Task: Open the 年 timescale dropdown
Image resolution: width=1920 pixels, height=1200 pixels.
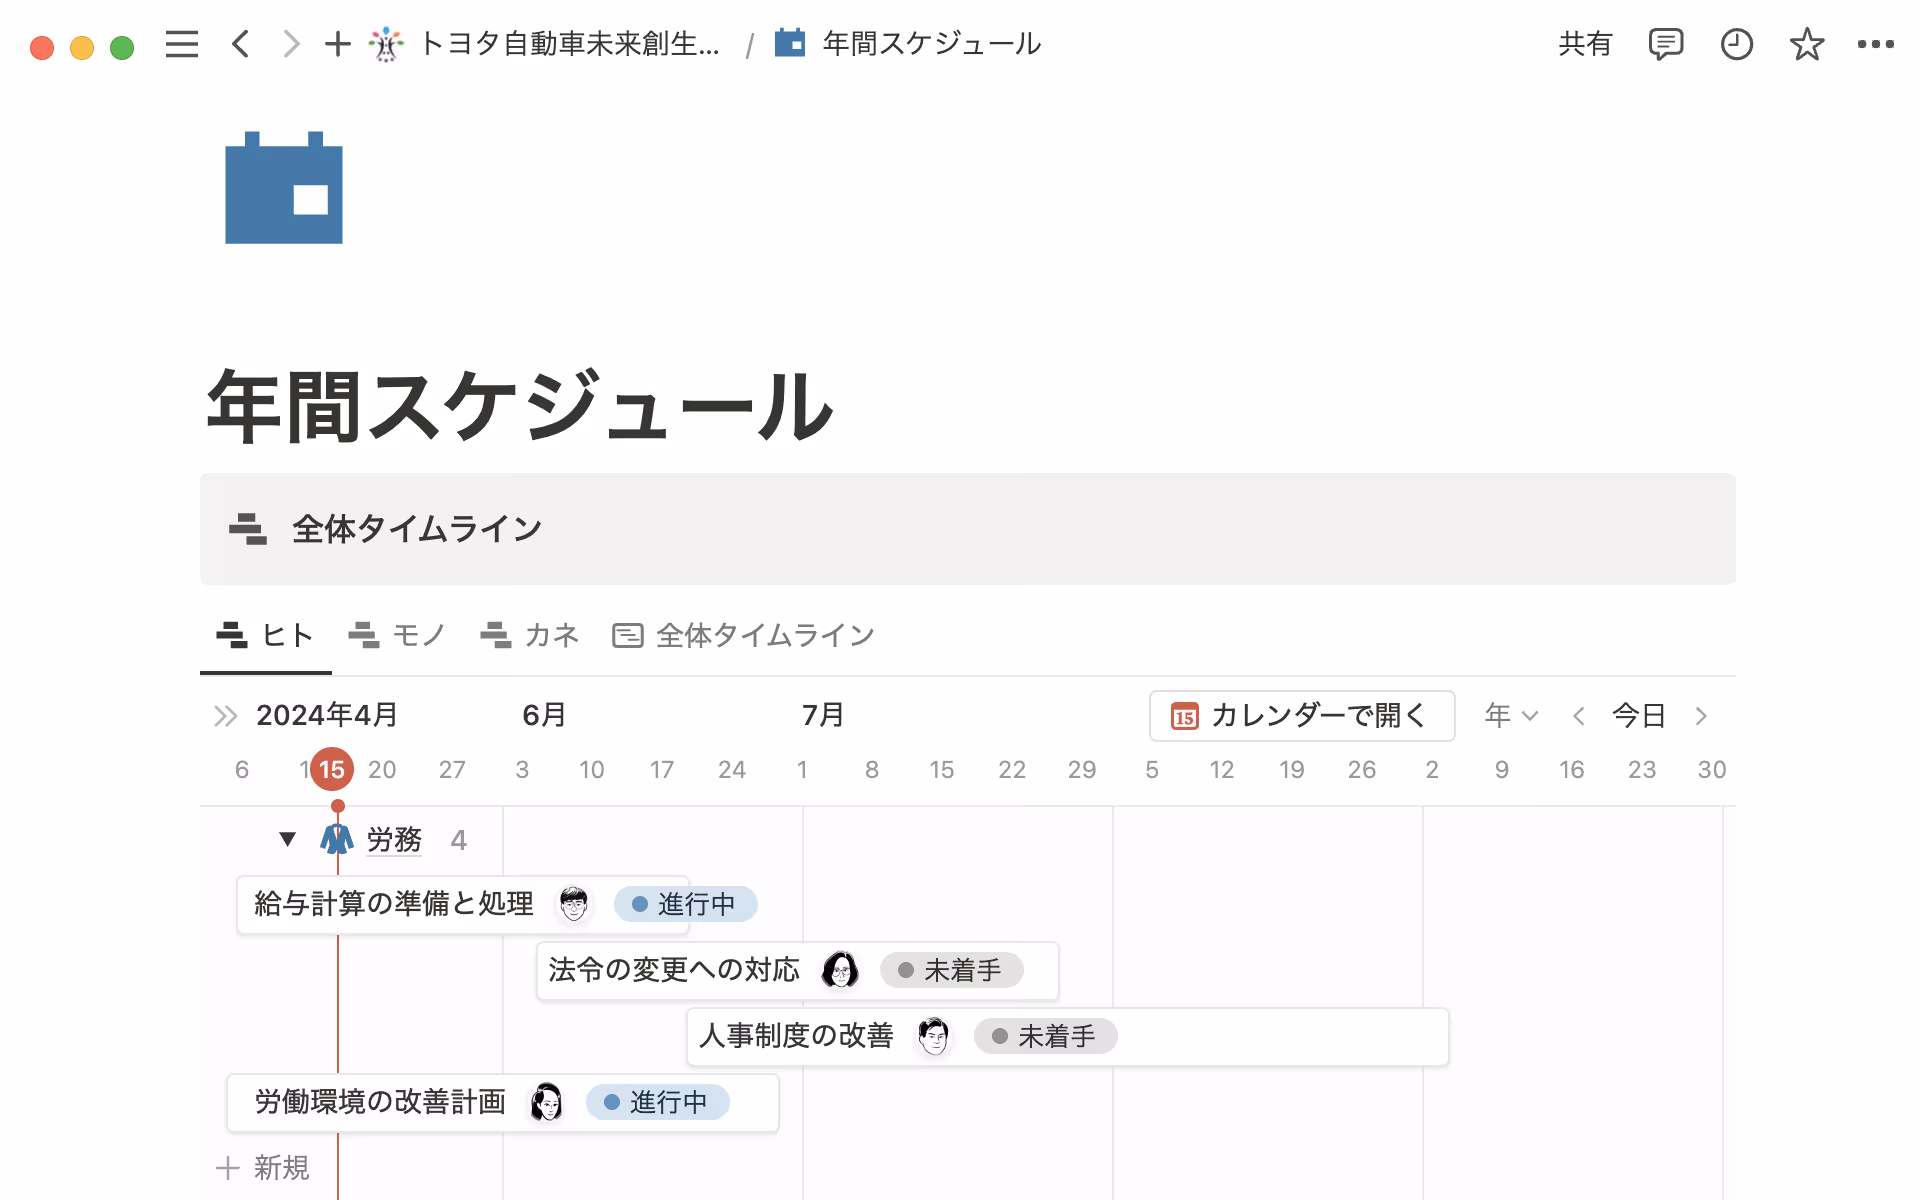Action: [1510, 715]
